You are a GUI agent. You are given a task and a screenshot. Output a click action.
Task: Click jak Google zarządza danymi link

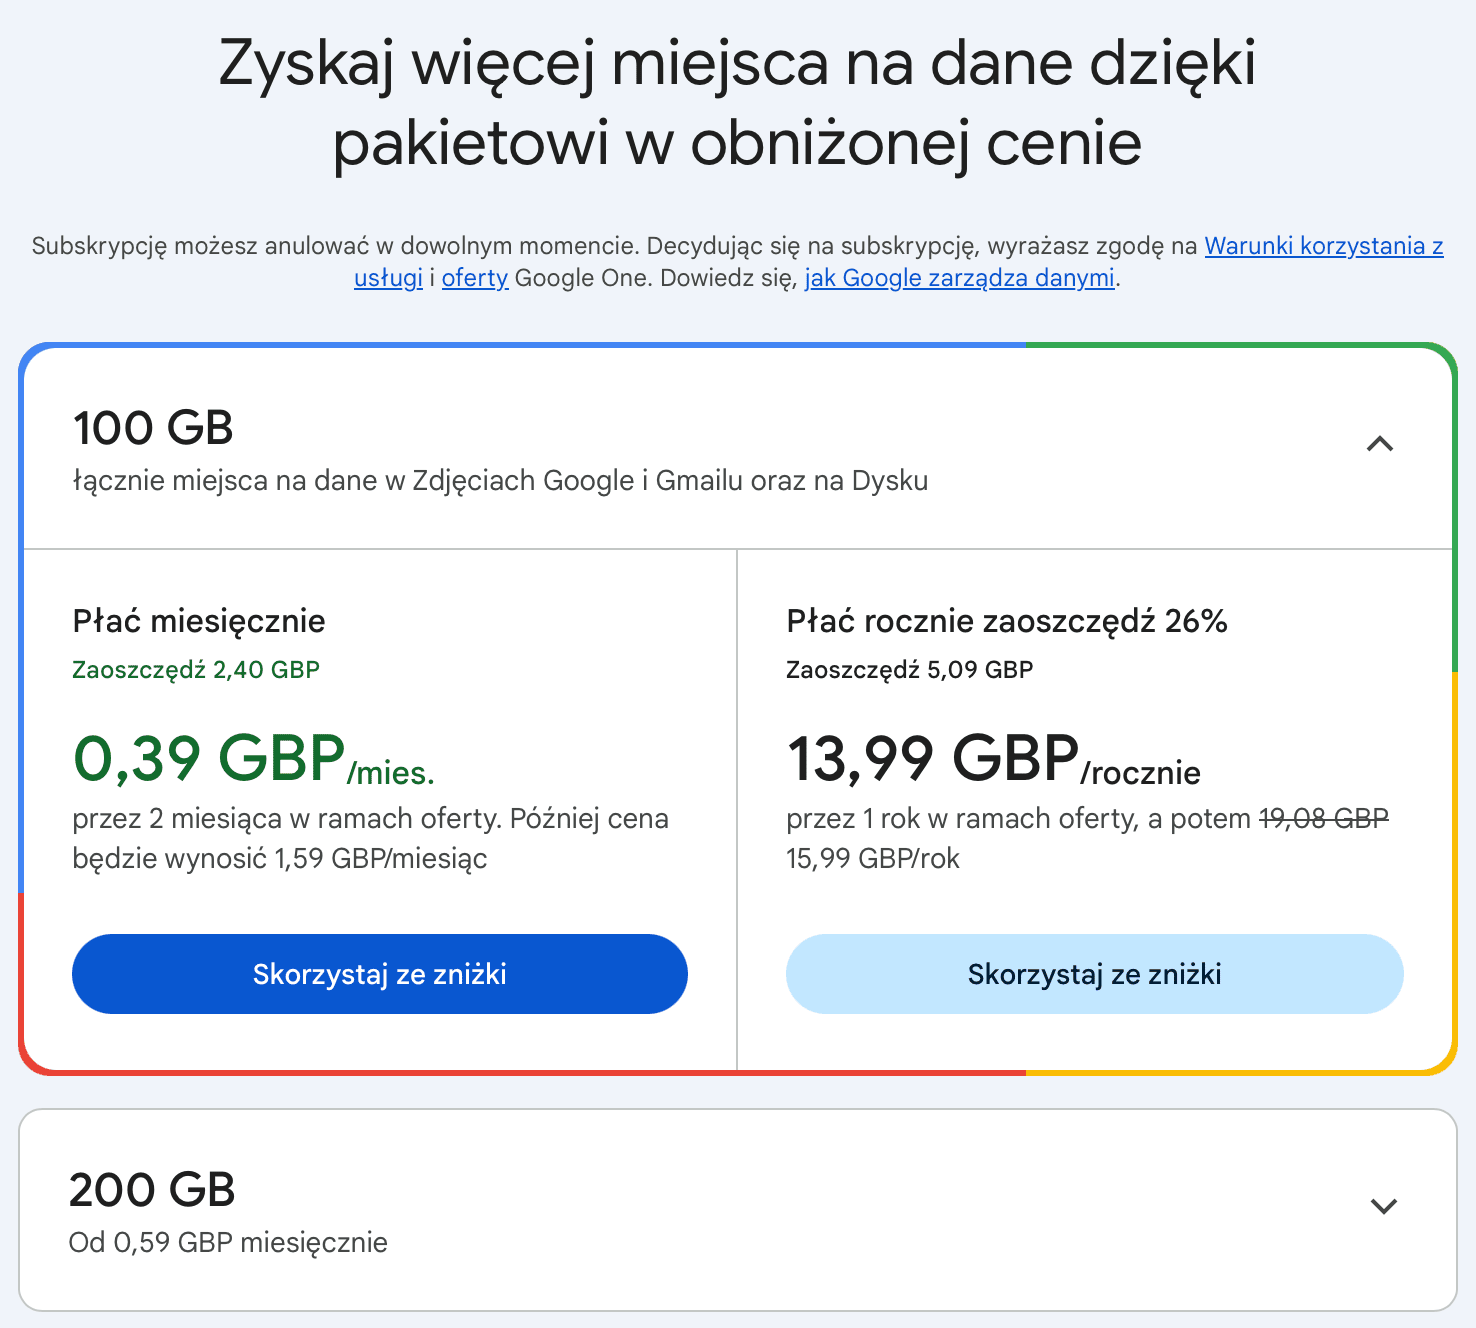[959, 278]
